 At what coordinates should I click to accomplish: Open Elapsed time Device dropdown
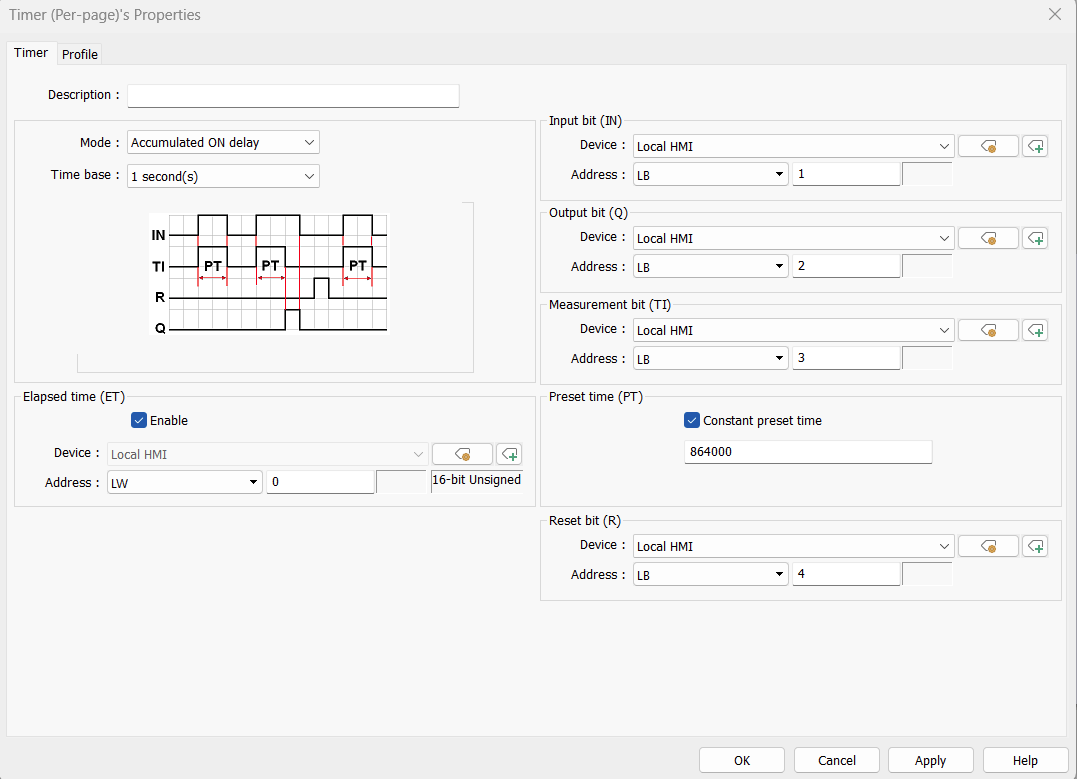268,454
